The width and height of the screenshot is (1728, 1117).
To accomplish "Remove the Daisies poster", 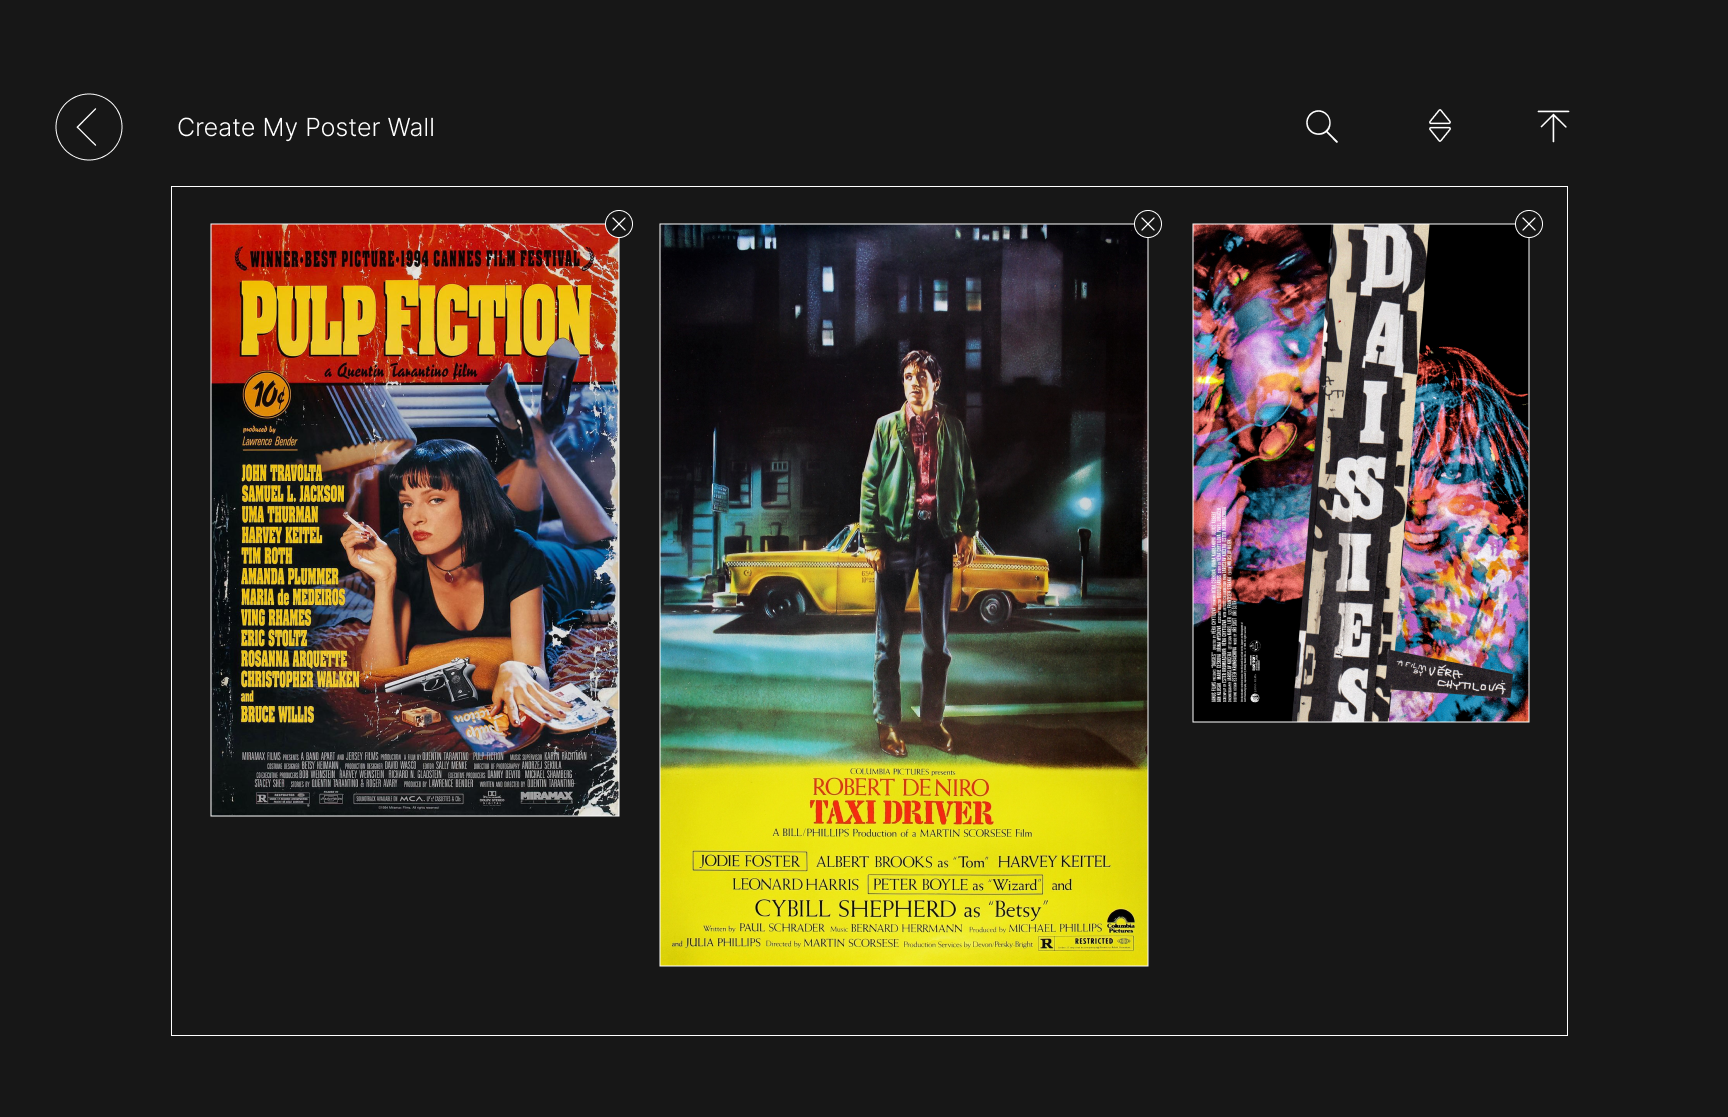I will (1529, 224).
